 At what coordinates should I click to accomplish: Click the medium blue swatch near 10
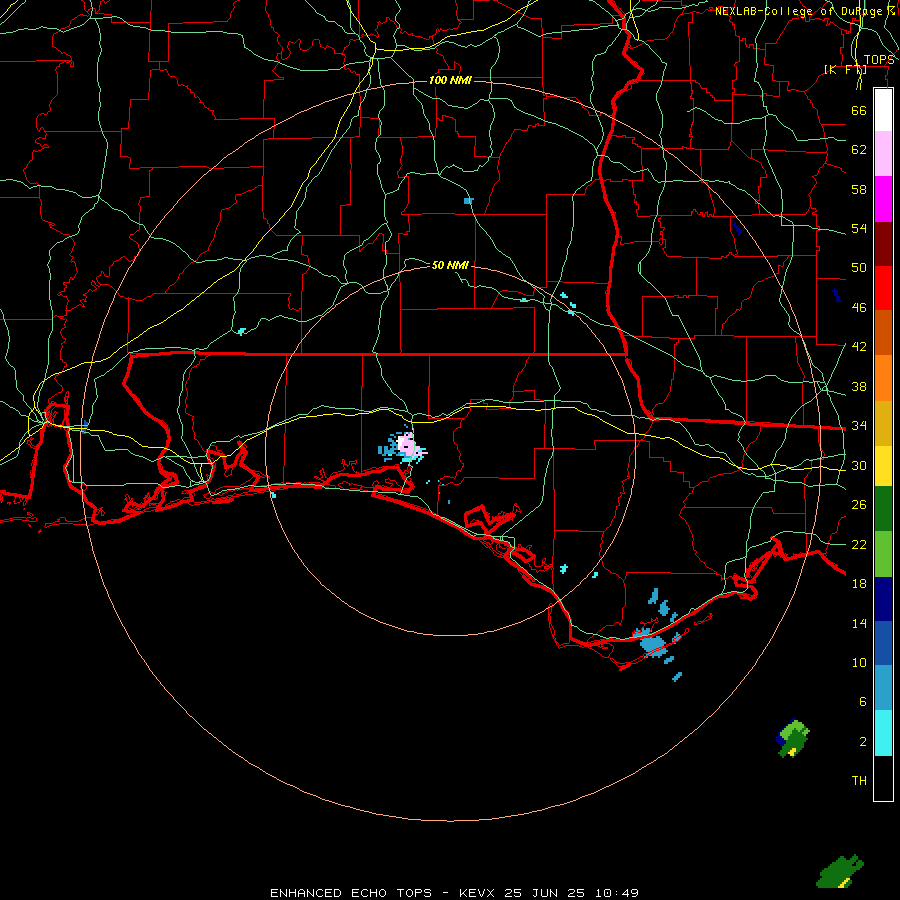click(x=883, y=643)
